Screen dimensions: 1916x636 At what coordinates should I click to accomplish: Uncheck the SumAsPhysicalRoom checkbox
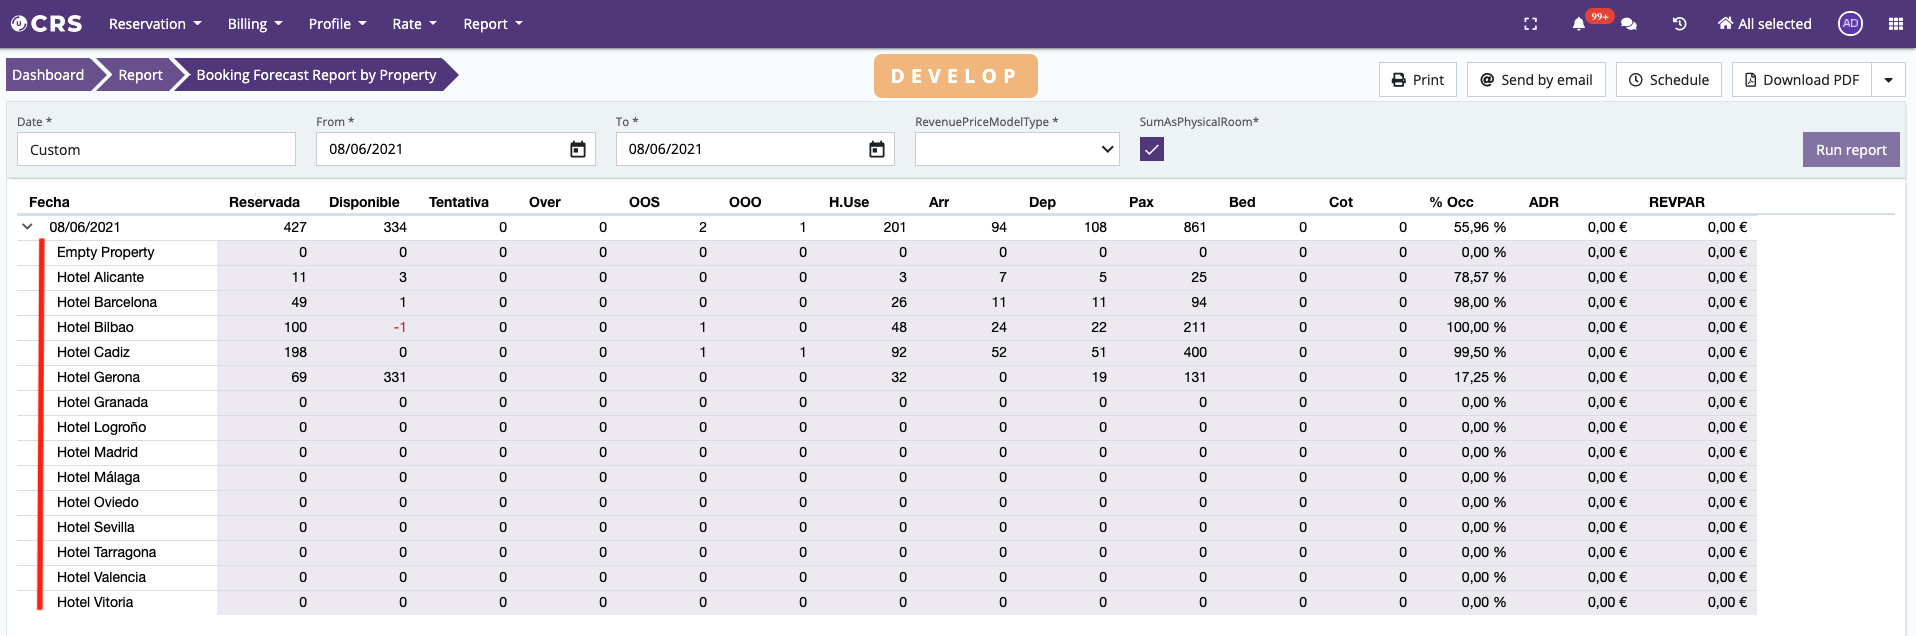tap(1152, 149)
